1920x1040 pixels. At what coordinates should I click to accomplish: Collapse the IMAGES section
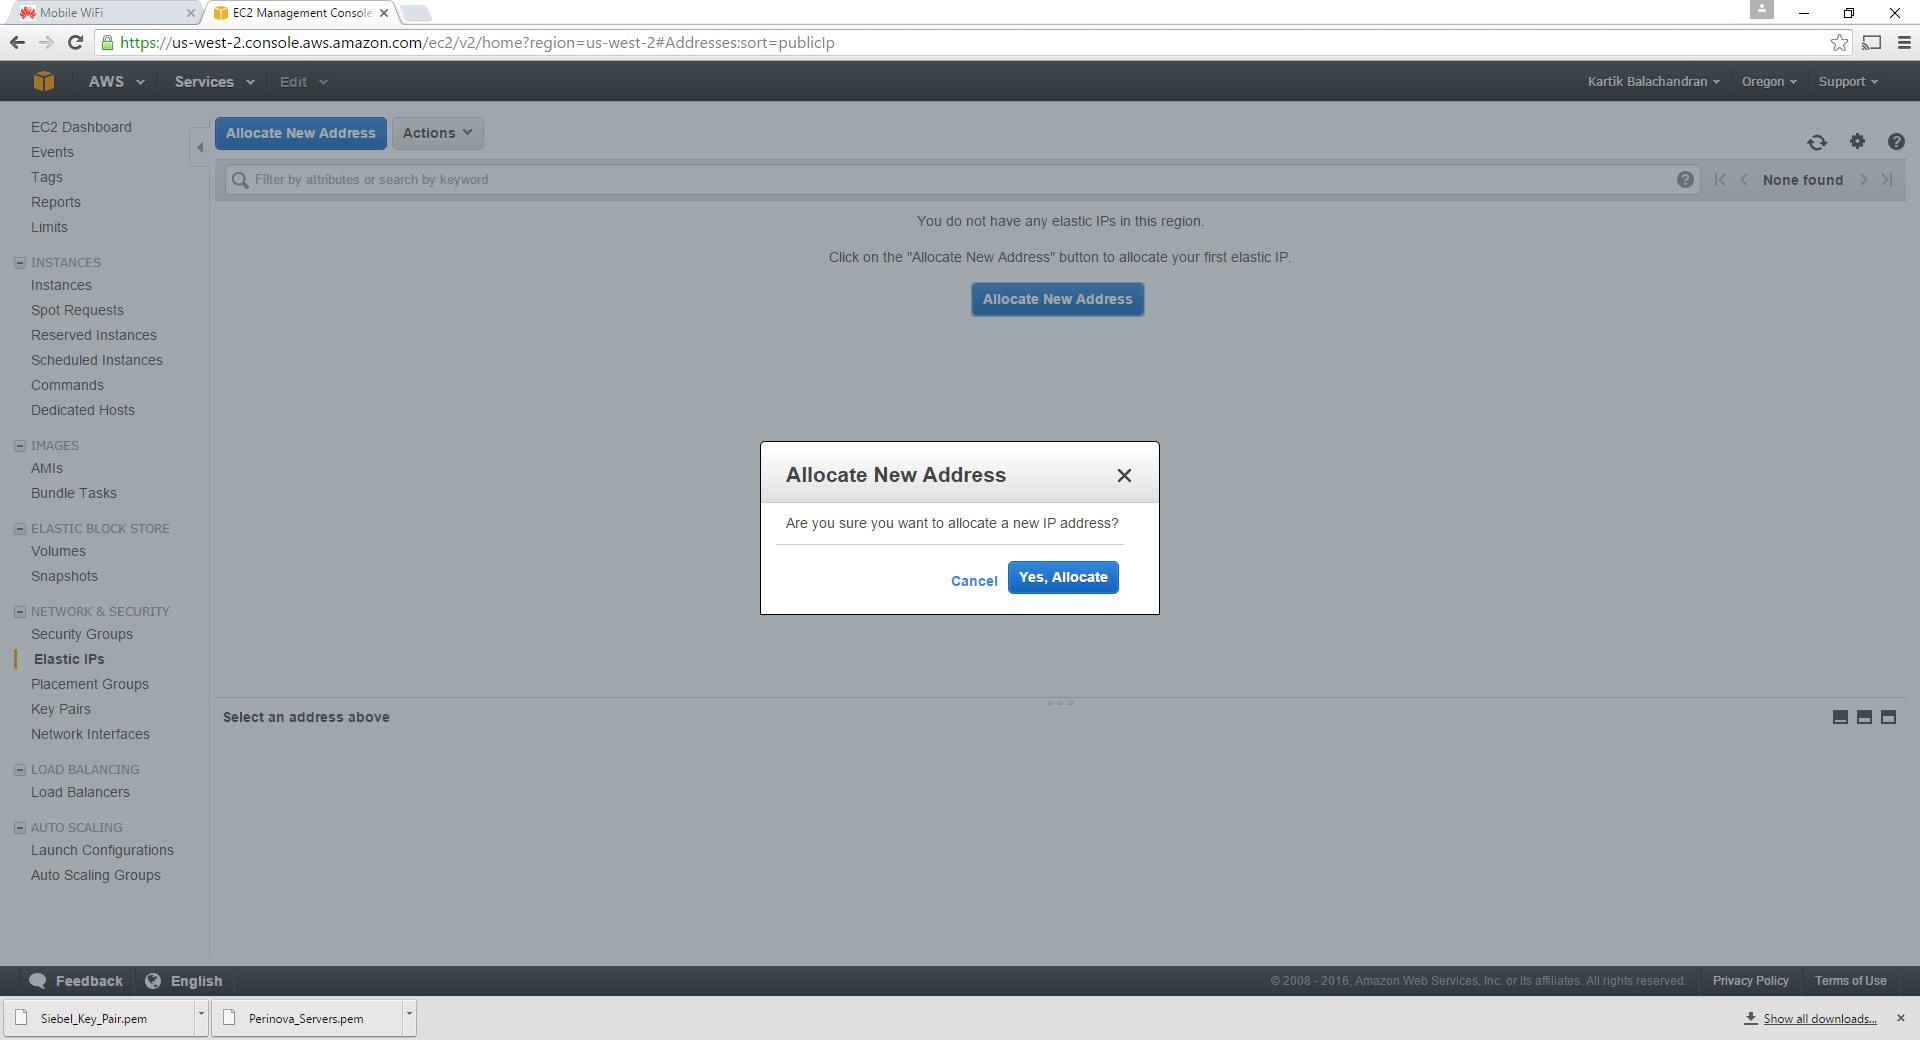pyautogui.click(x=19, y=446)
